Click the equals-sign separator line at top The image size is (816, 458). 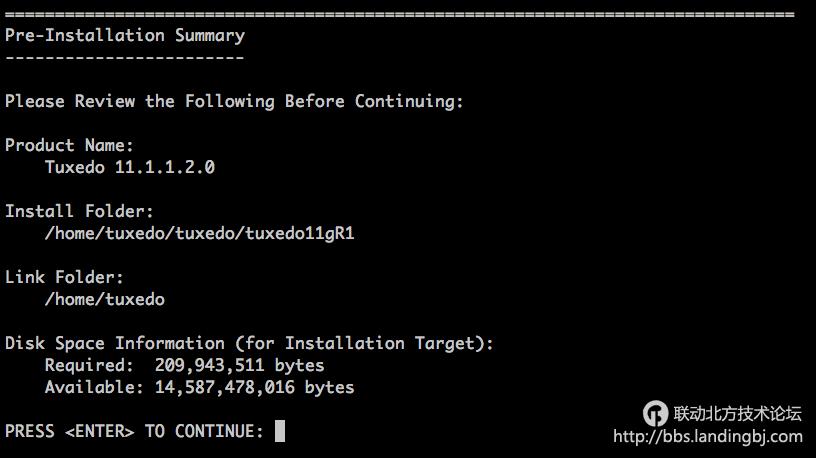(400, 14)
